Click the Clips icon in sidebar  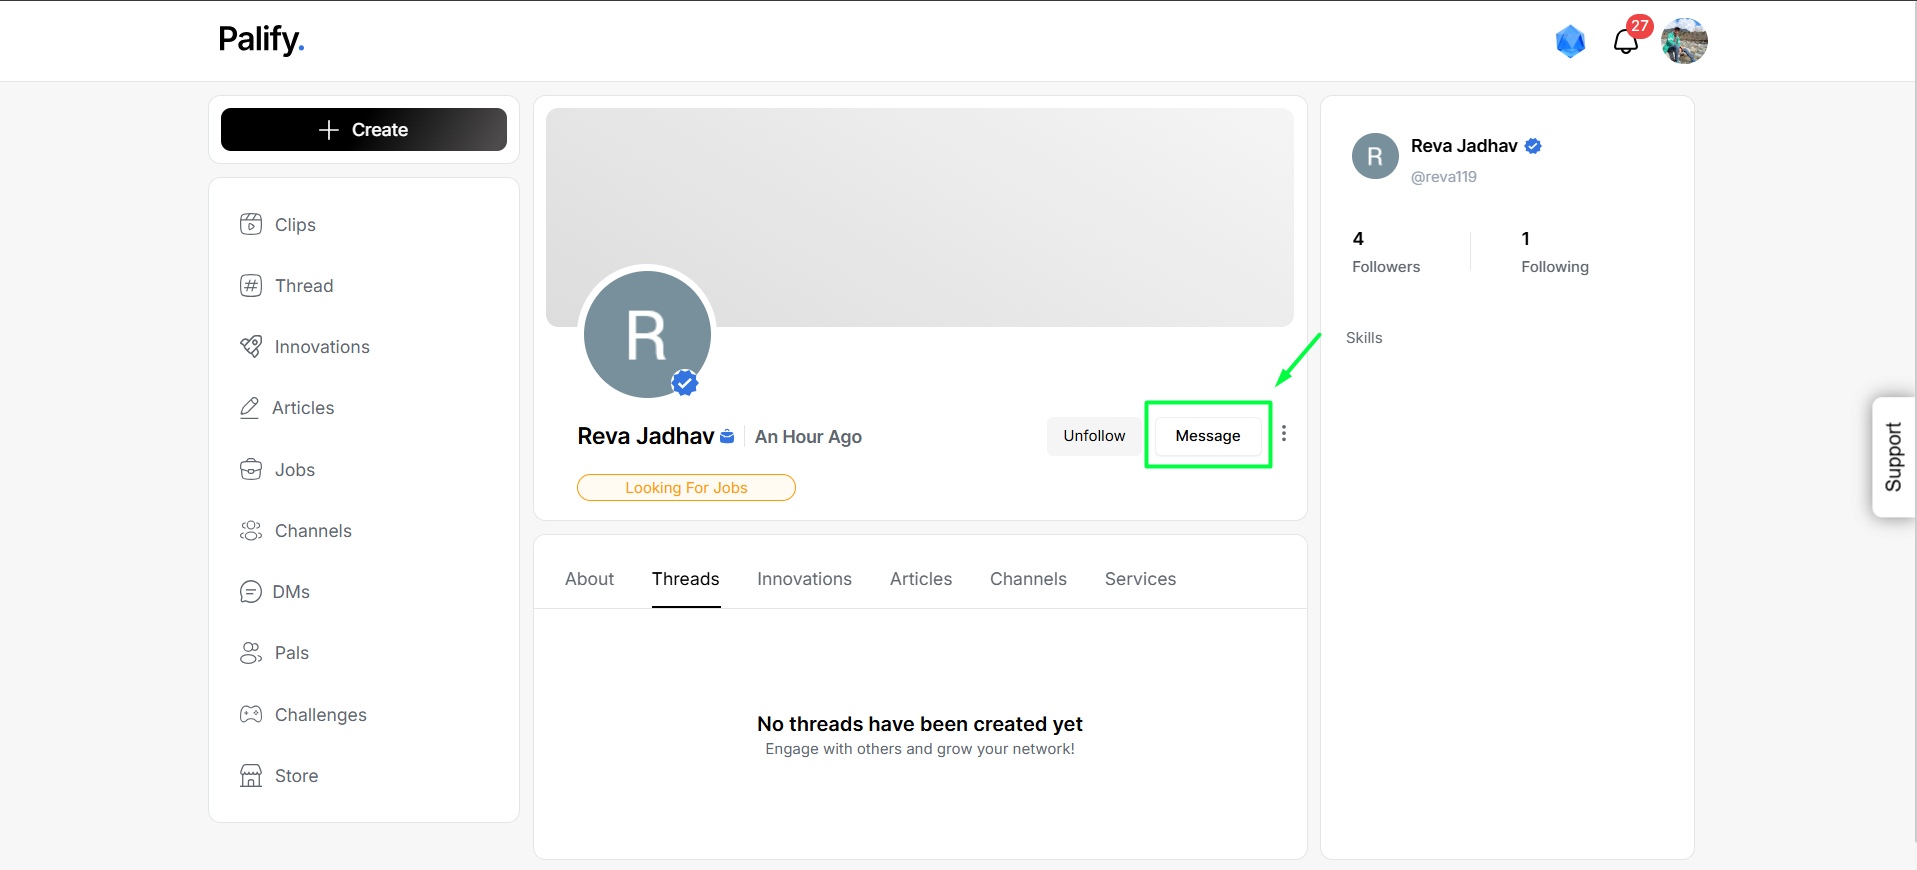click(x=251, y=224)
